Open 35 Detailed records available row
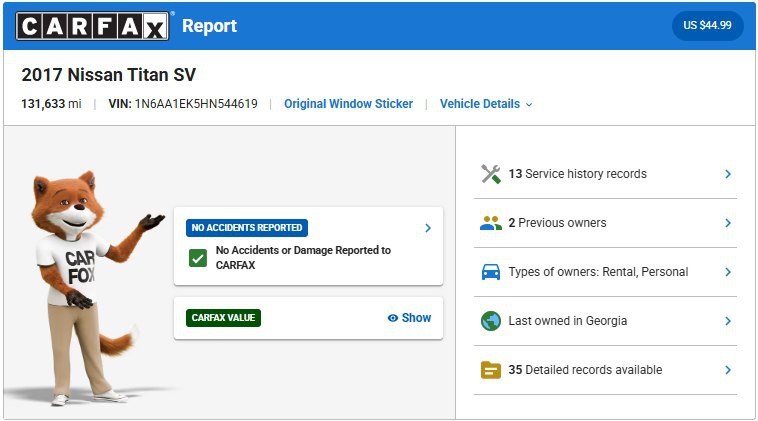The image size is (758, 421). pyautogui.click(x=585, y=370)
